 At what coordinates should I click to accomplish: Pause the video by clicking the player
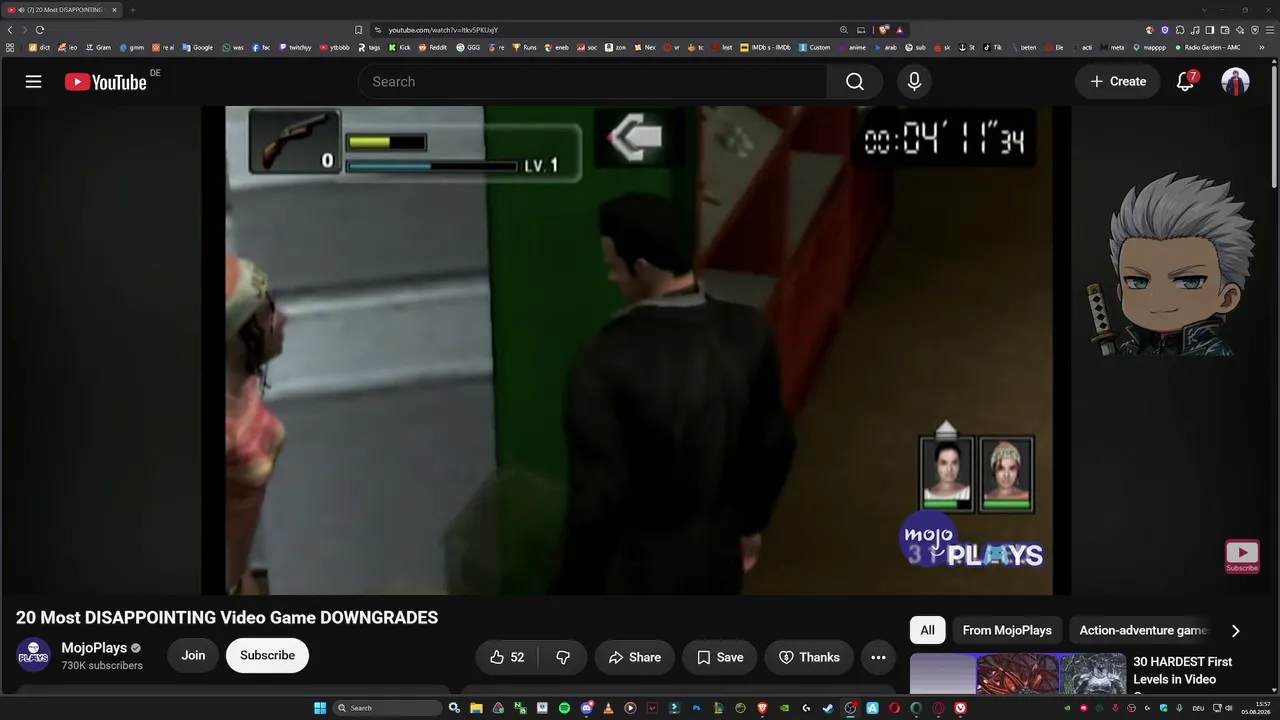(636, 350)
